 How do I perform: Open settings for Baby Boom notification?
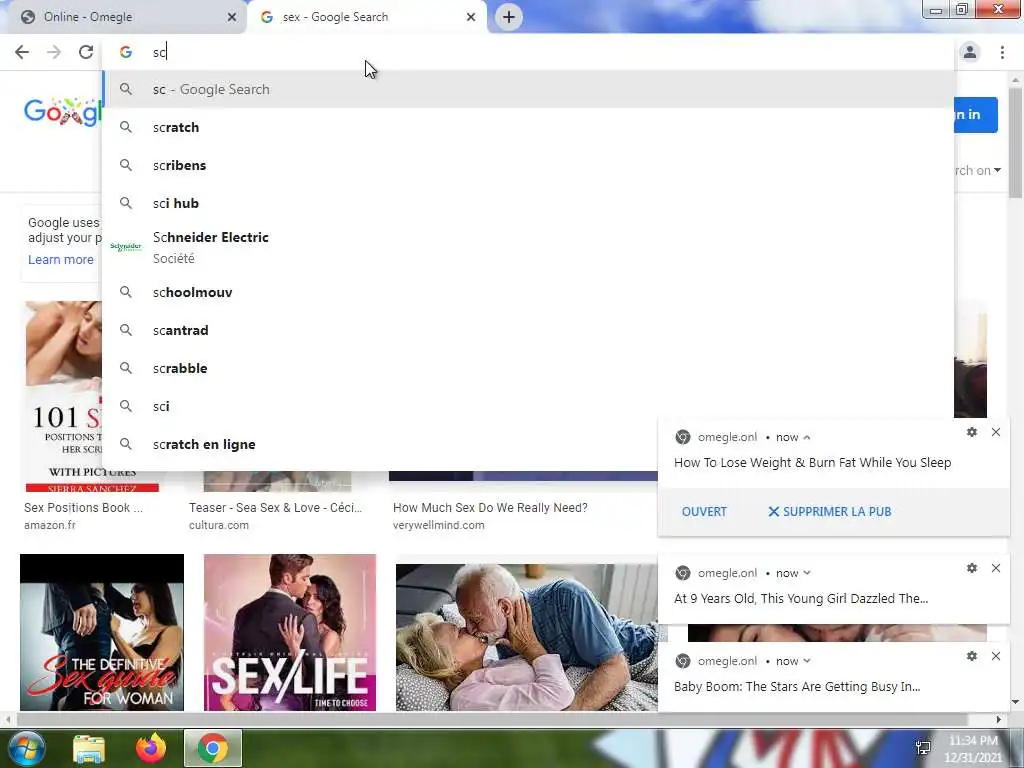point(972,656)
